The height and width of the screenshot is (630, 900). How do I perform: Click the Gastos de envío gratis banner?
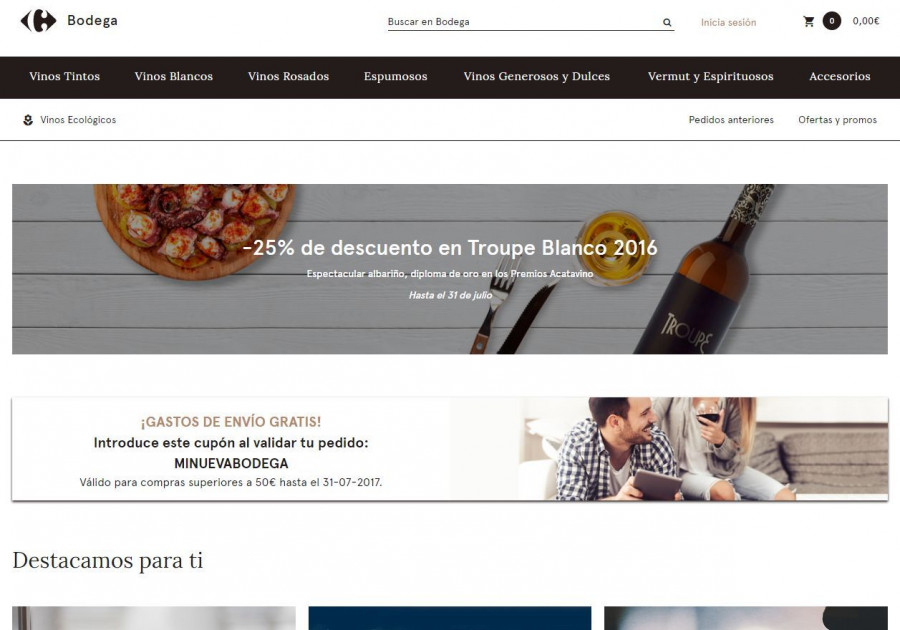coord(450,449)
